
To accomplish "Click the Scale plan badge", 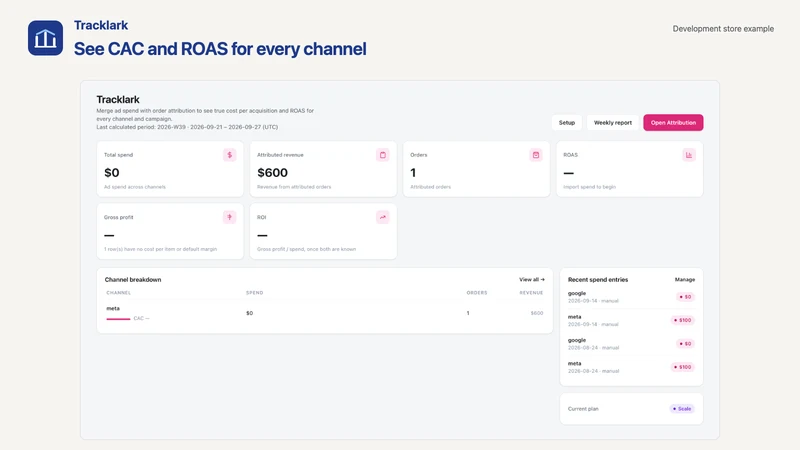I will pyautogui.click(x=682, y=409).
